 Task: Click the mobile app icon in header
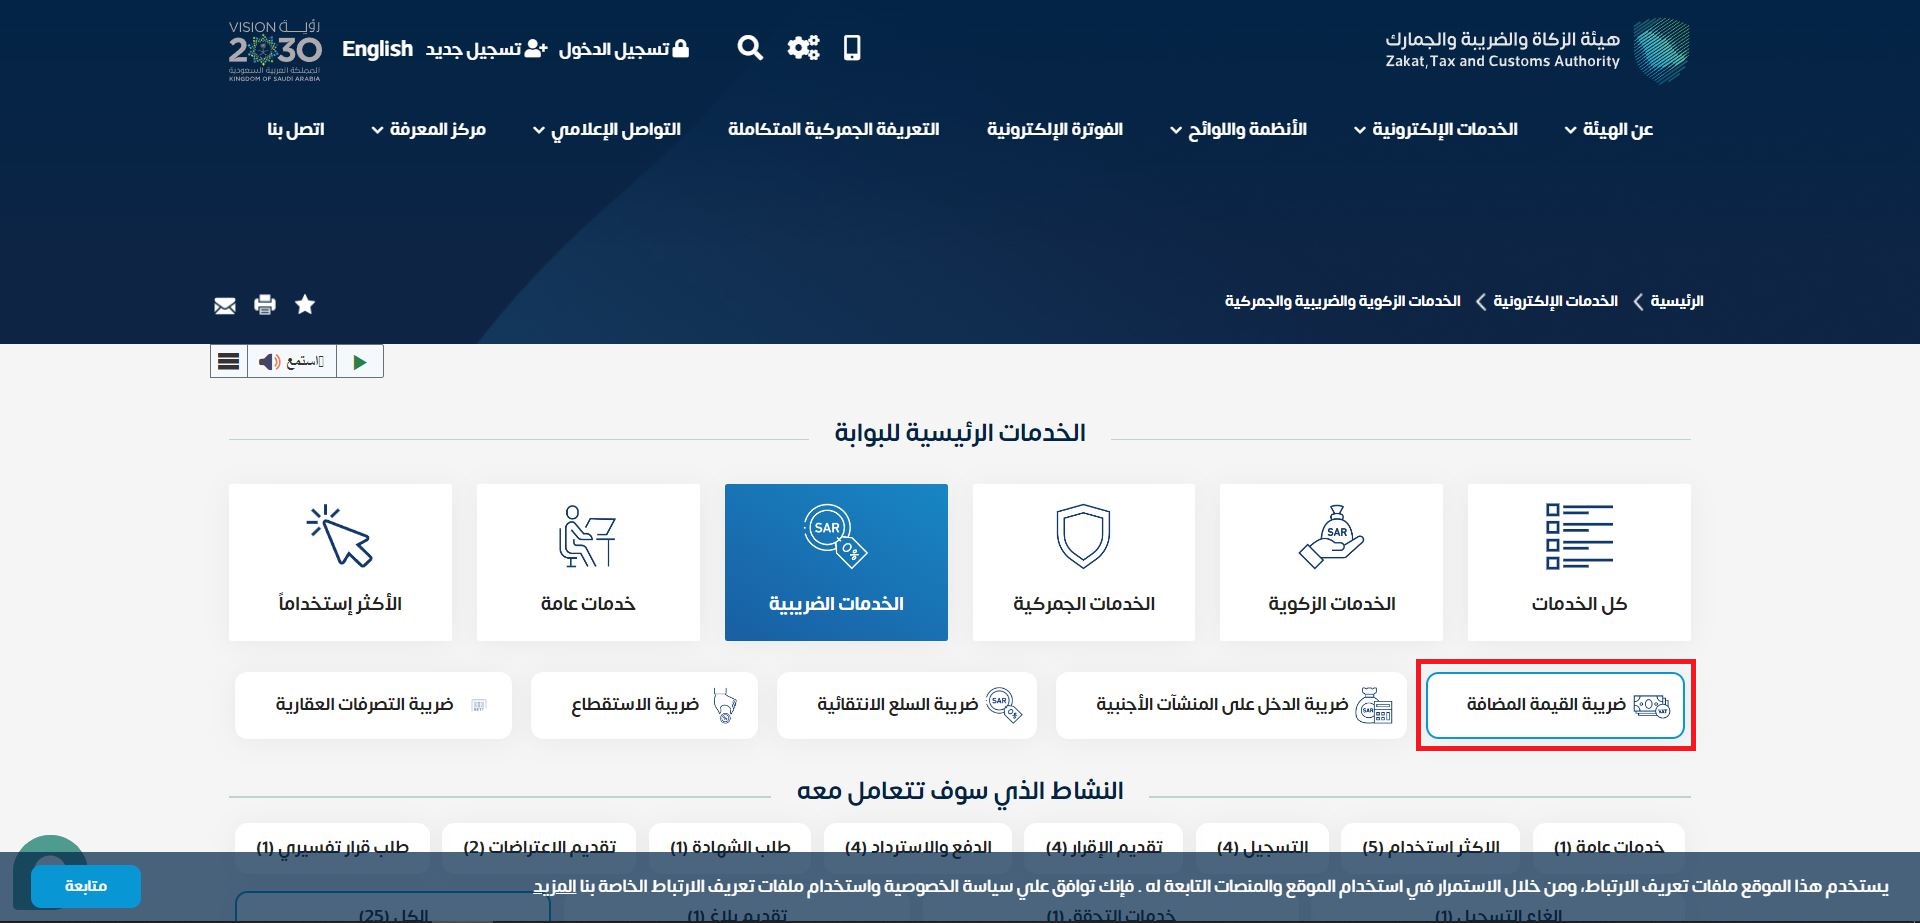pyautogui.click(x=852, y=48)
